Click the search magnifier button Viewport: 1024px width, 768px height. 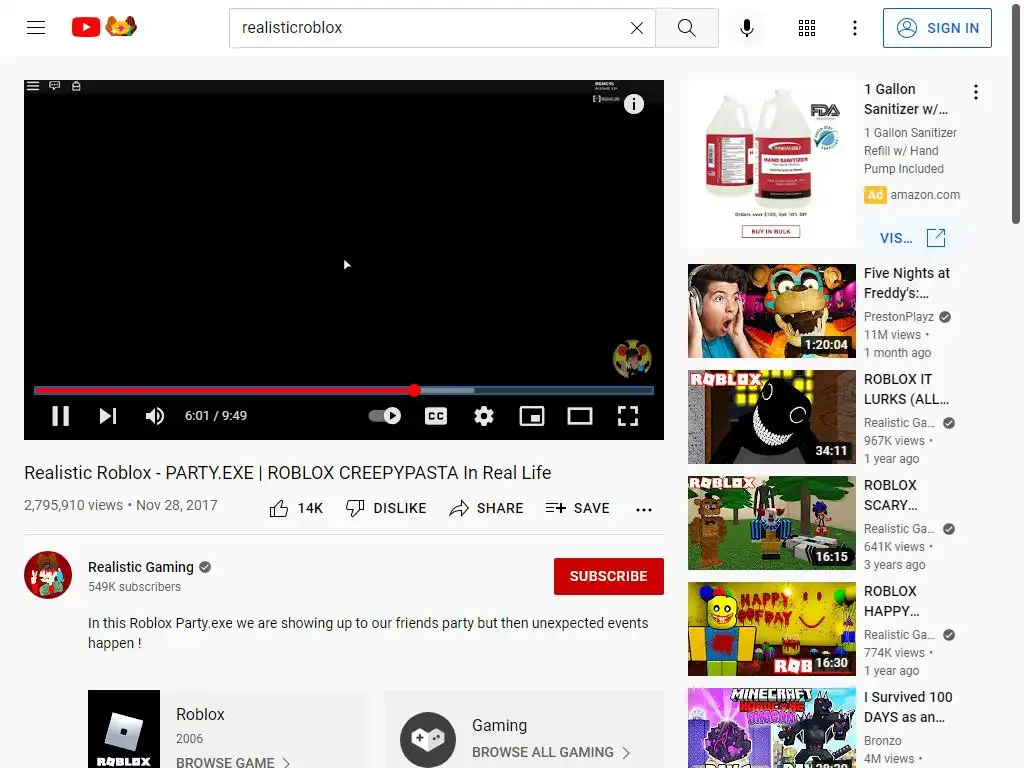[x=686, y=27]
